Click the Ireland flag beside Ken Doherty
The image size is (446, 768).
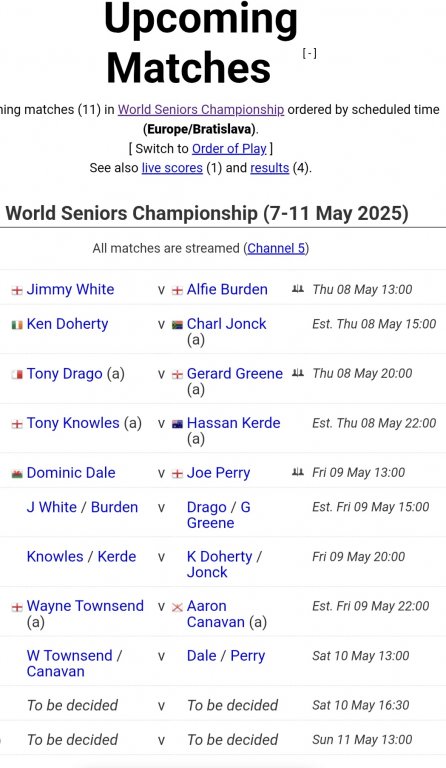coord(17,325)
